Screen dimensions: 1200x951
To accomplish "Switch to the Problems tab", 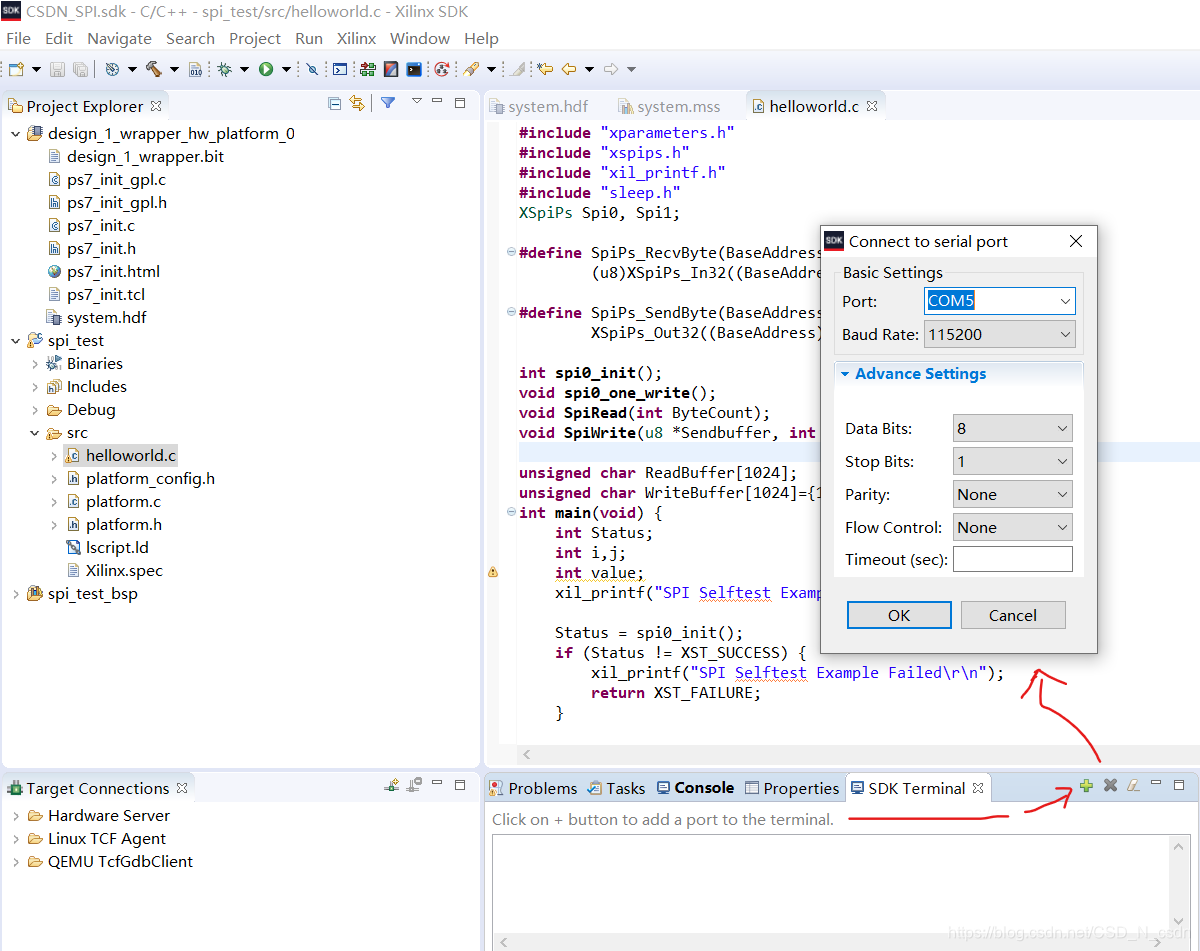I will click(x=533, y=788).
